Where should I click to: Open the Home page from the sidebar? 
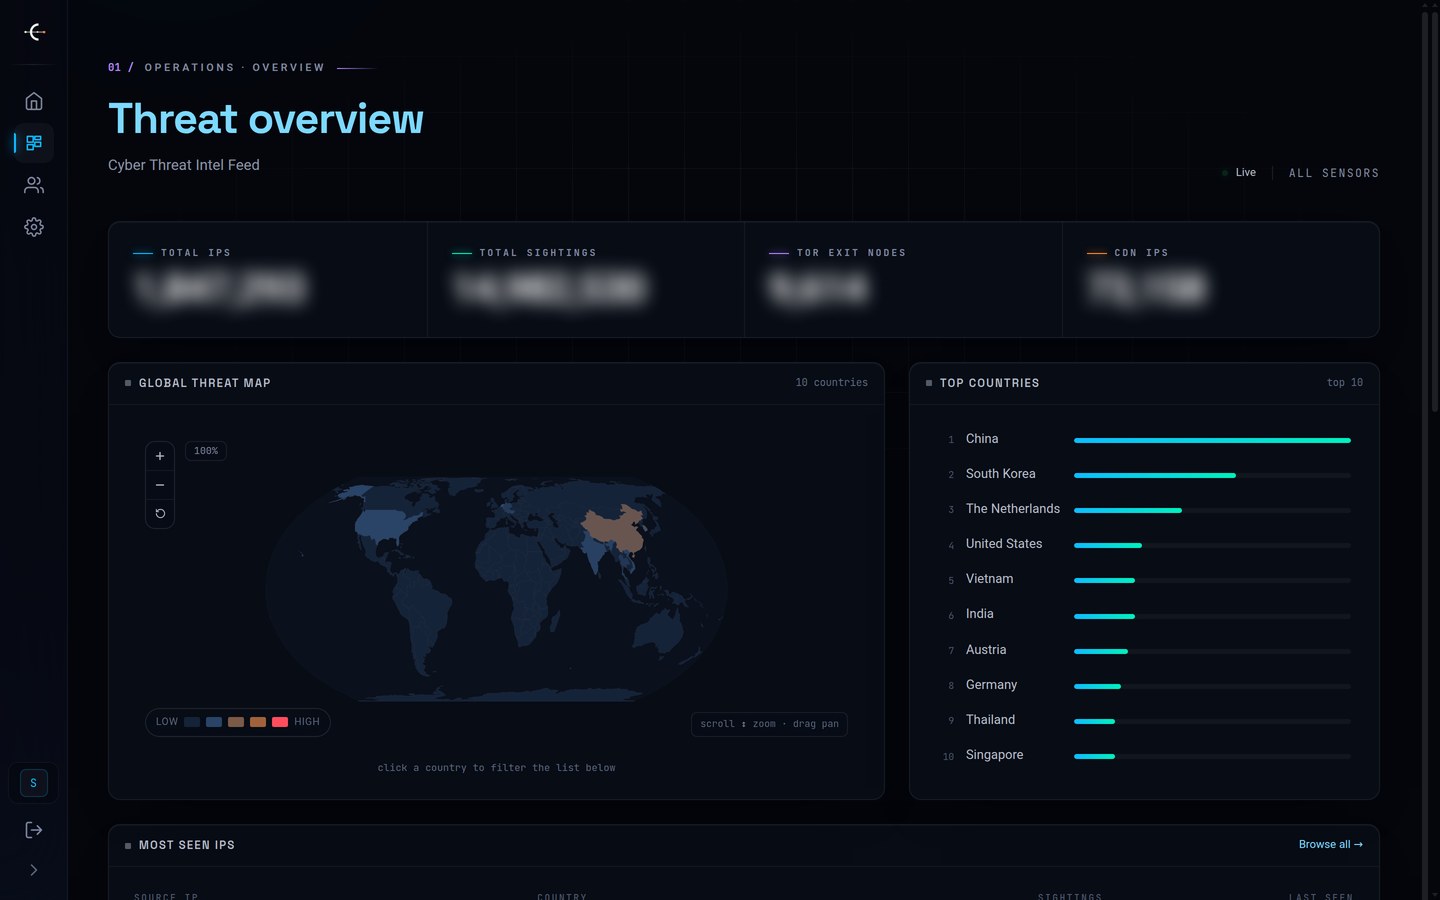click(x=34, y=101)
